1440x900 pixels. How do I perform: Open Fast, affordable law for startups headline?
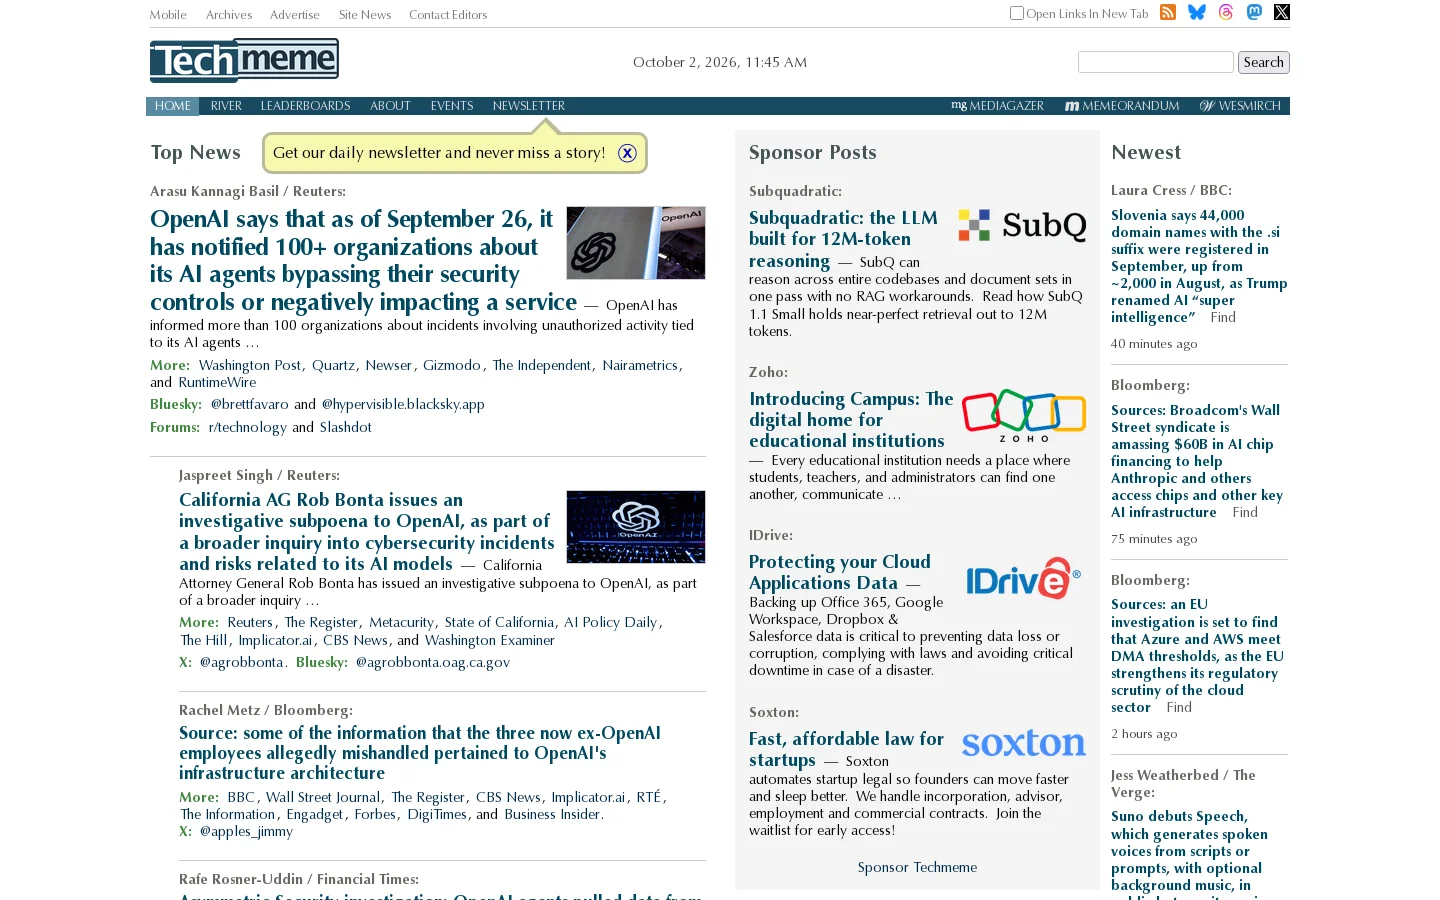coord(846,749)
